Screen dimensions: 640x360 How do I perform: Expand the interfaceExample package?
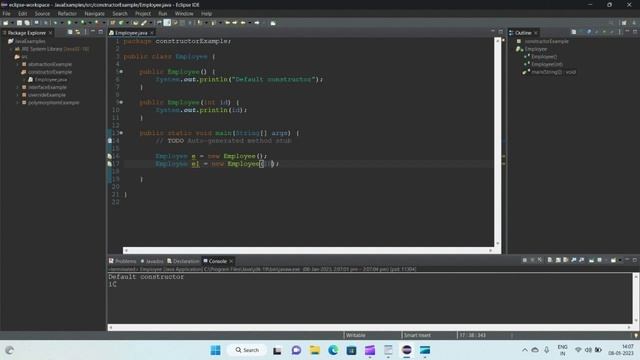(x=18, y=87)
